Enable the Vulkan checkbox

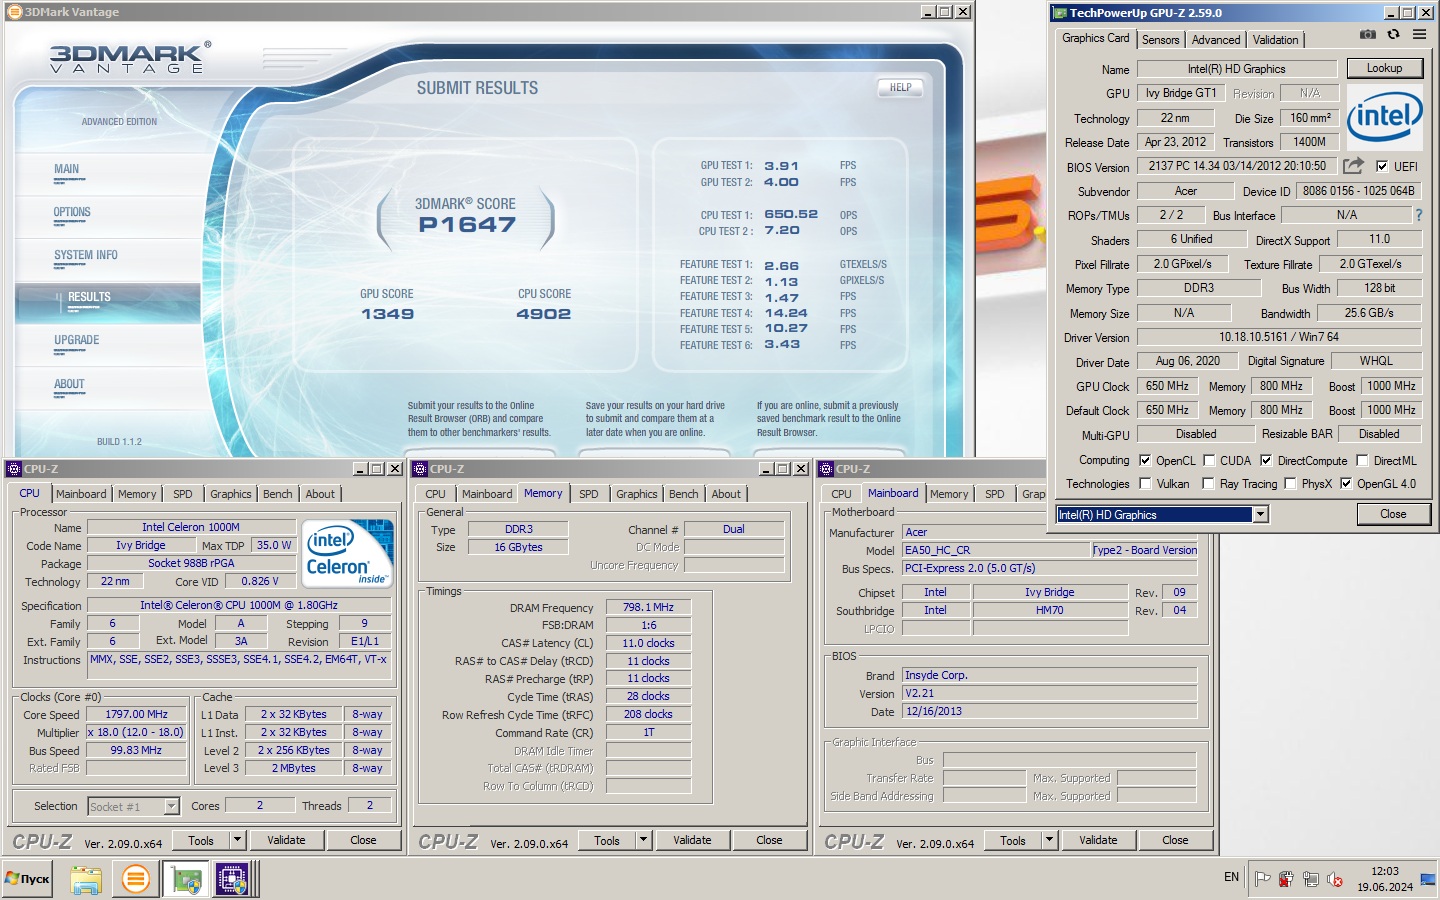pyautogui.click(x=1145, y=484)
